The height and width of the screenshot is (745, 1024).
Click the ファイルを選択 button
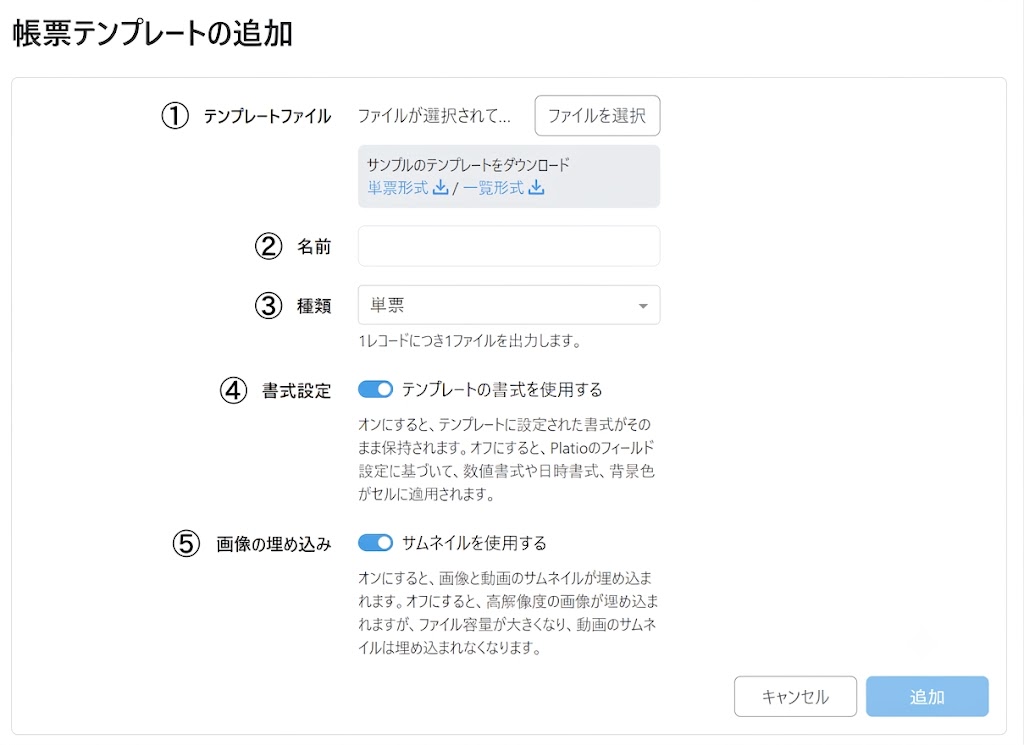point(597,116)
